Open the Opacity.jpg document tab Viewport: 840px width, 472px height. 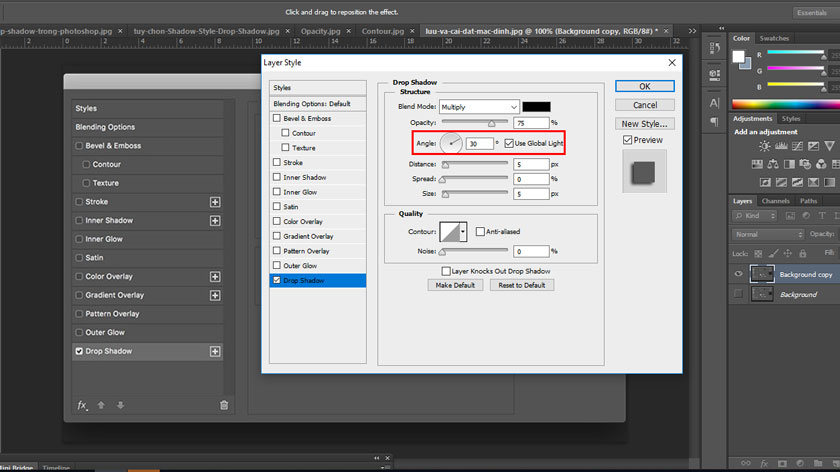[320, 31]
